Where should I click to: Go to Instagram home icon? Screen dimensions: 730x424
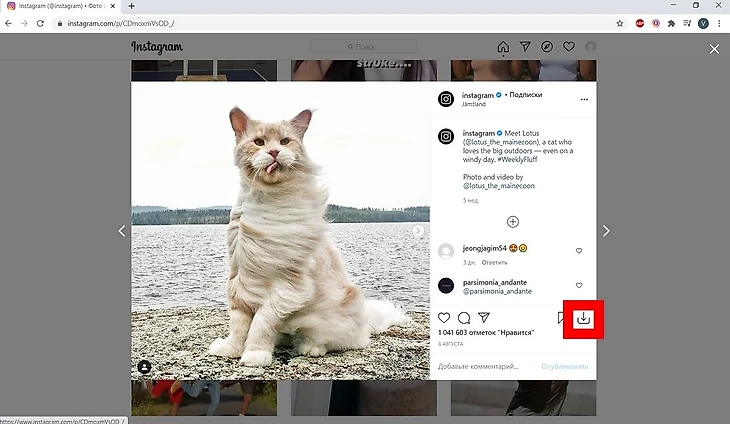click(503, 47)
